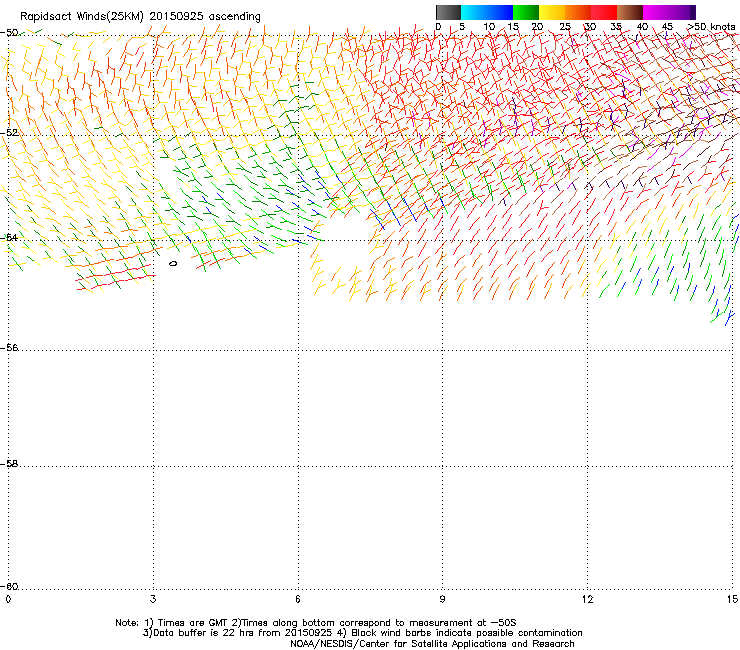Screen dimensions: 740x650
Task: Click the longitude label '0'
Action: point(8,599)
